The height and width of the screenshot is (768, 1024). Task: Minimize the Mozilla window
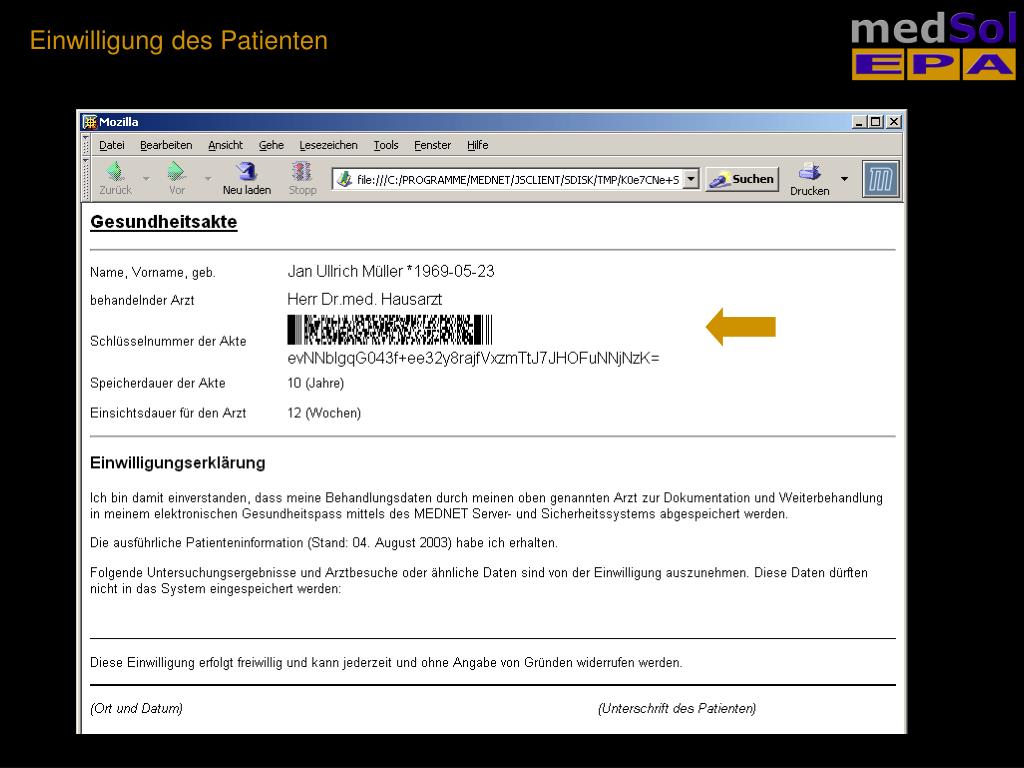coord(859,122)
